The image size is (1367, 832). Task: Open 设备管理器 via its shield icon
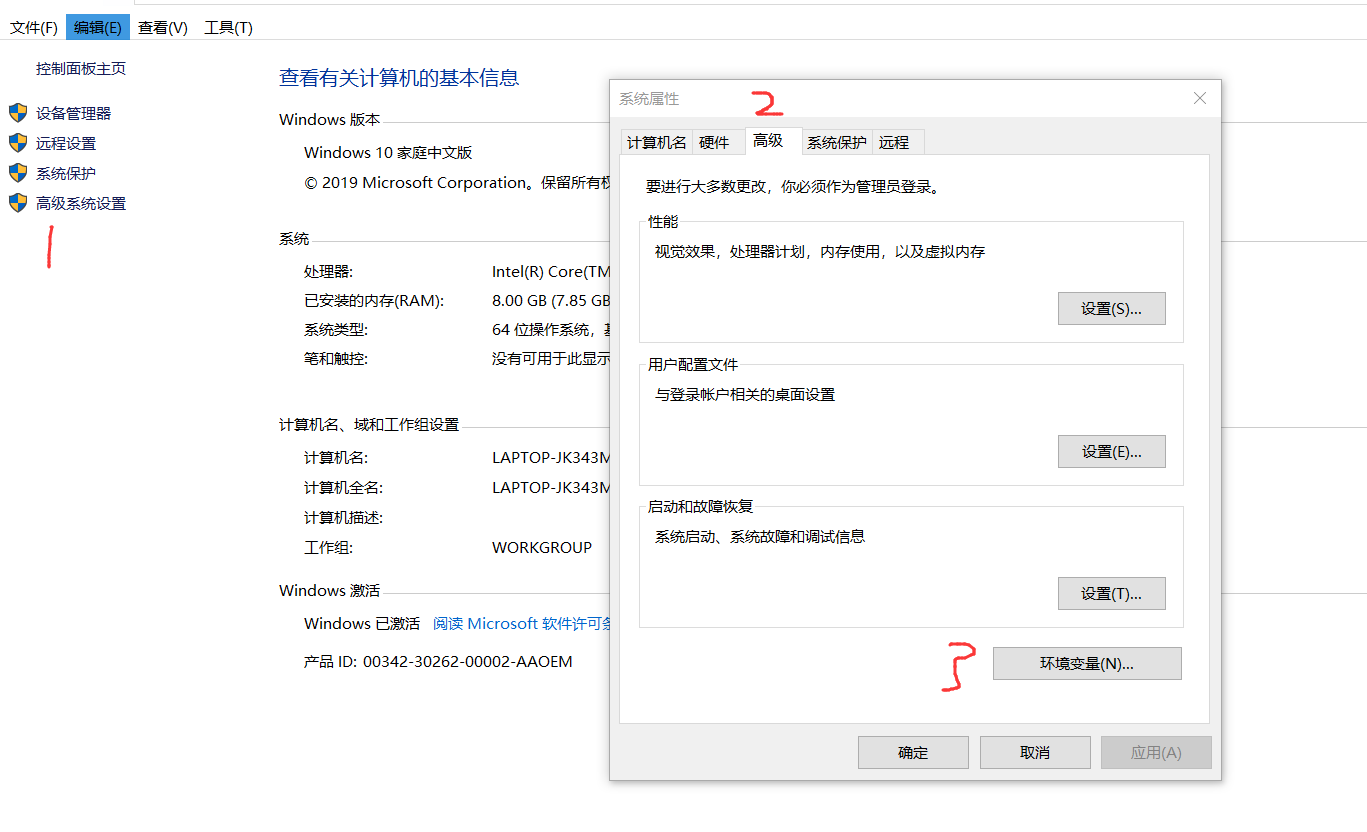(18, 112)
